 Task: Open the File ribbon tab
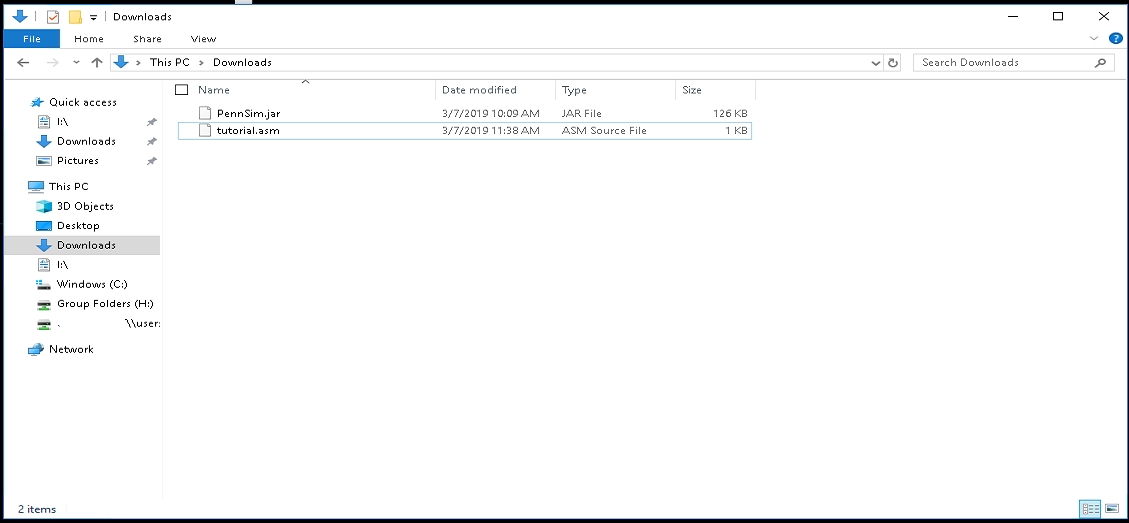(32, 39)
